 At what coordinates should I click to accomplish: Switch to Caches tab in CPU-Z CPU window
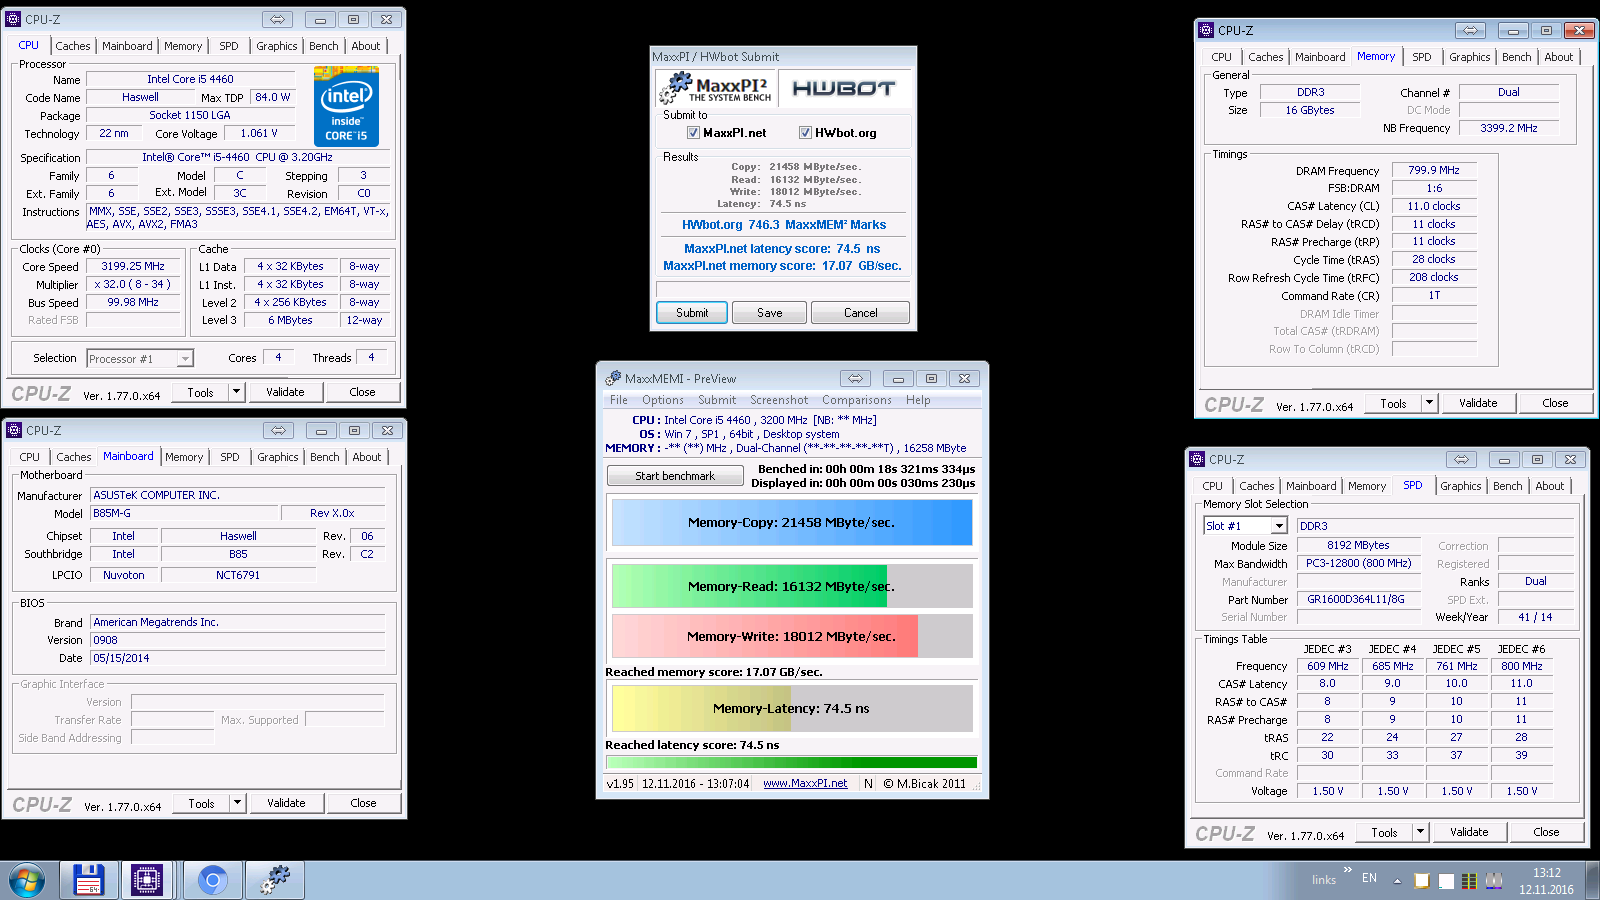click(73, 46)
